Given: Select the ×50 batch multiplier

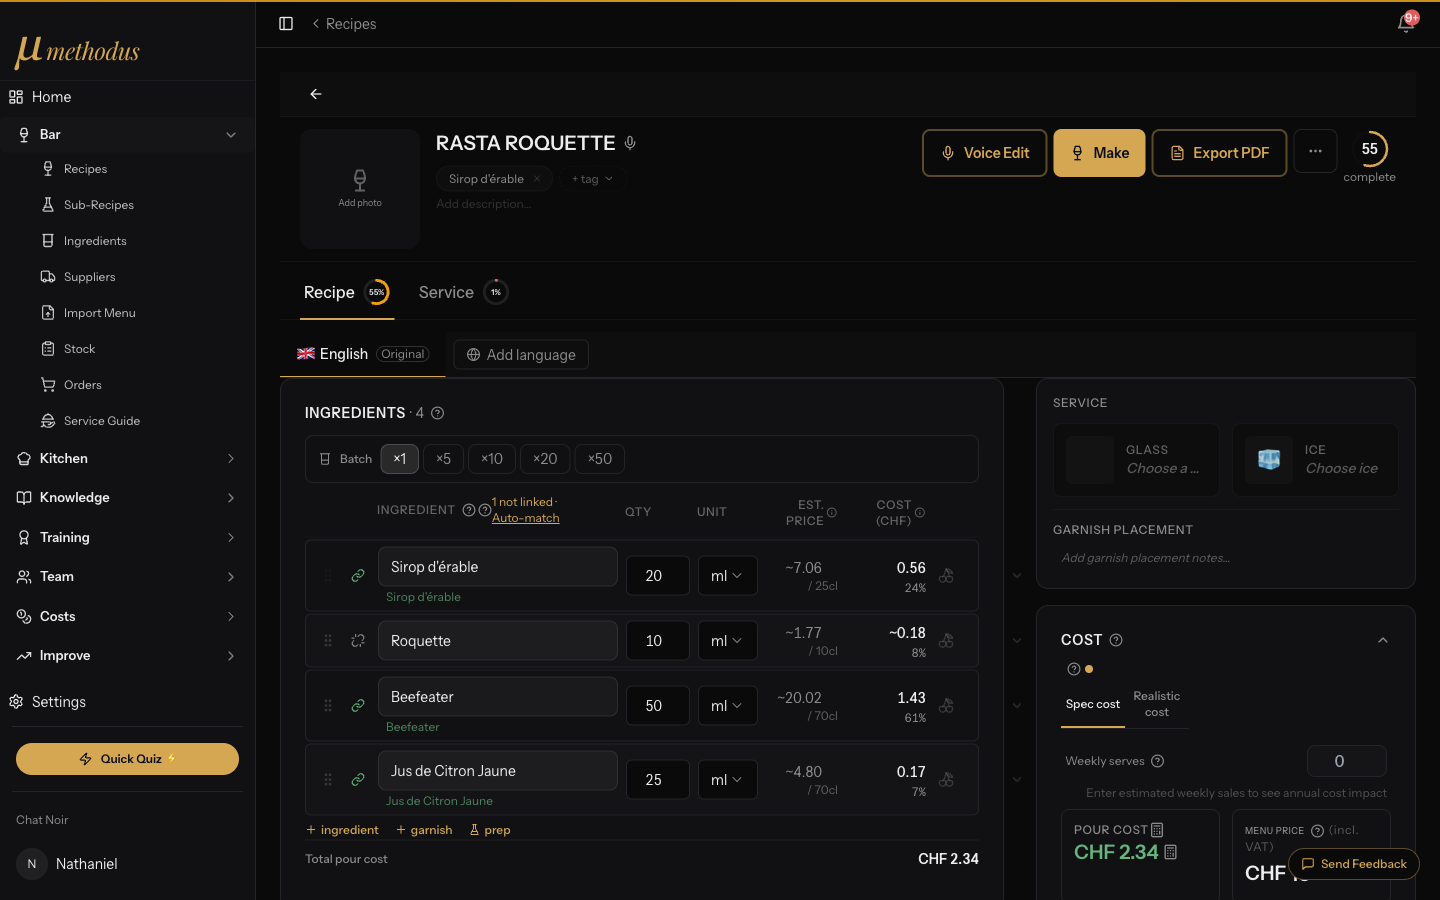Looking at the screenshot, I should [x=600, y=459].
